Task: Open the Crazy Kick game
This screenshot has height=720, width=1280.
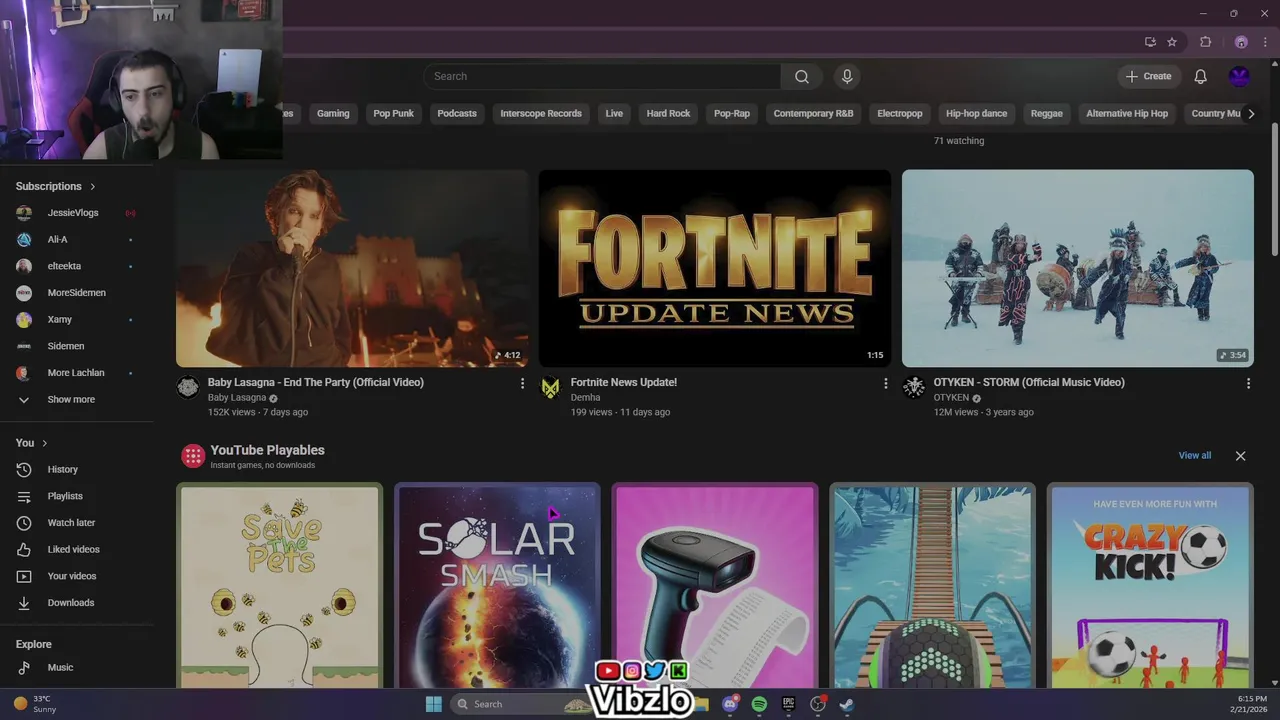Action: (1150, 586)
